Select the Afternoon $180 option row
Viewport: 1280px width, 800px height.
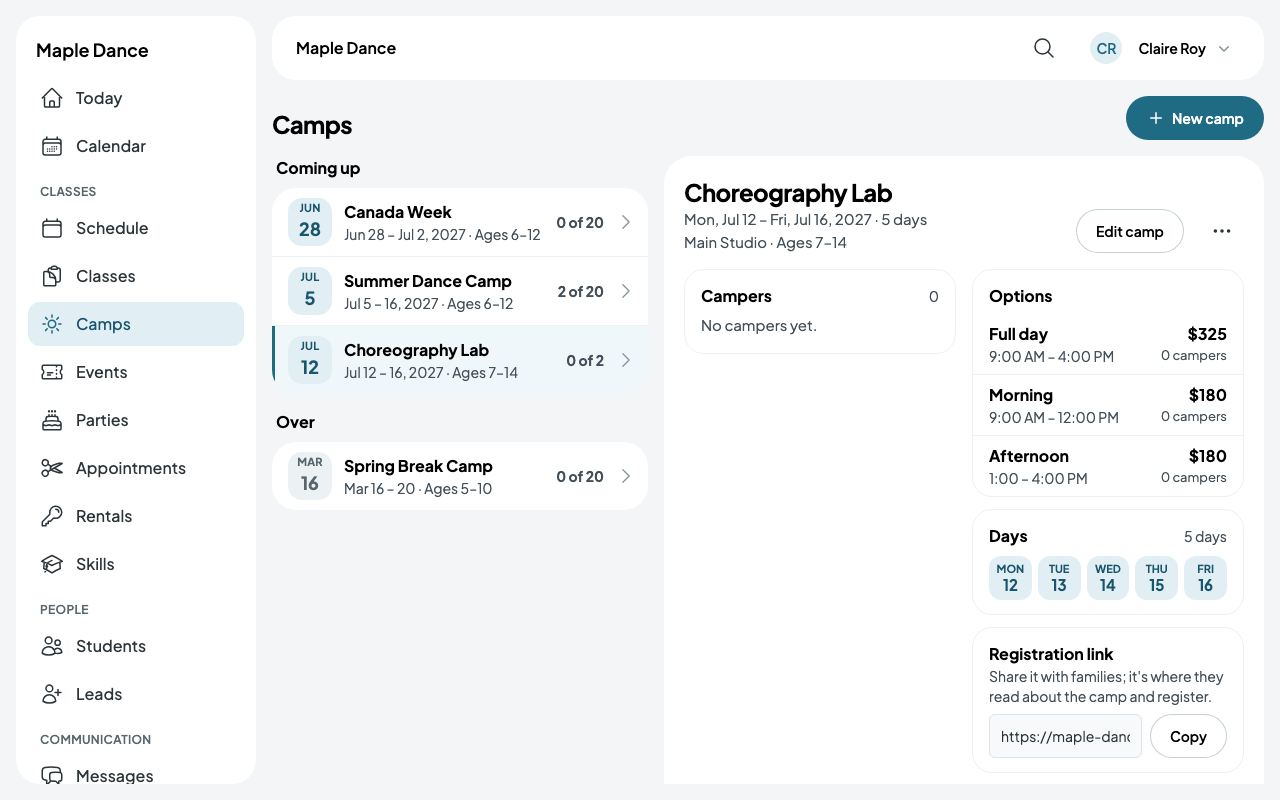click(1108, 466)
